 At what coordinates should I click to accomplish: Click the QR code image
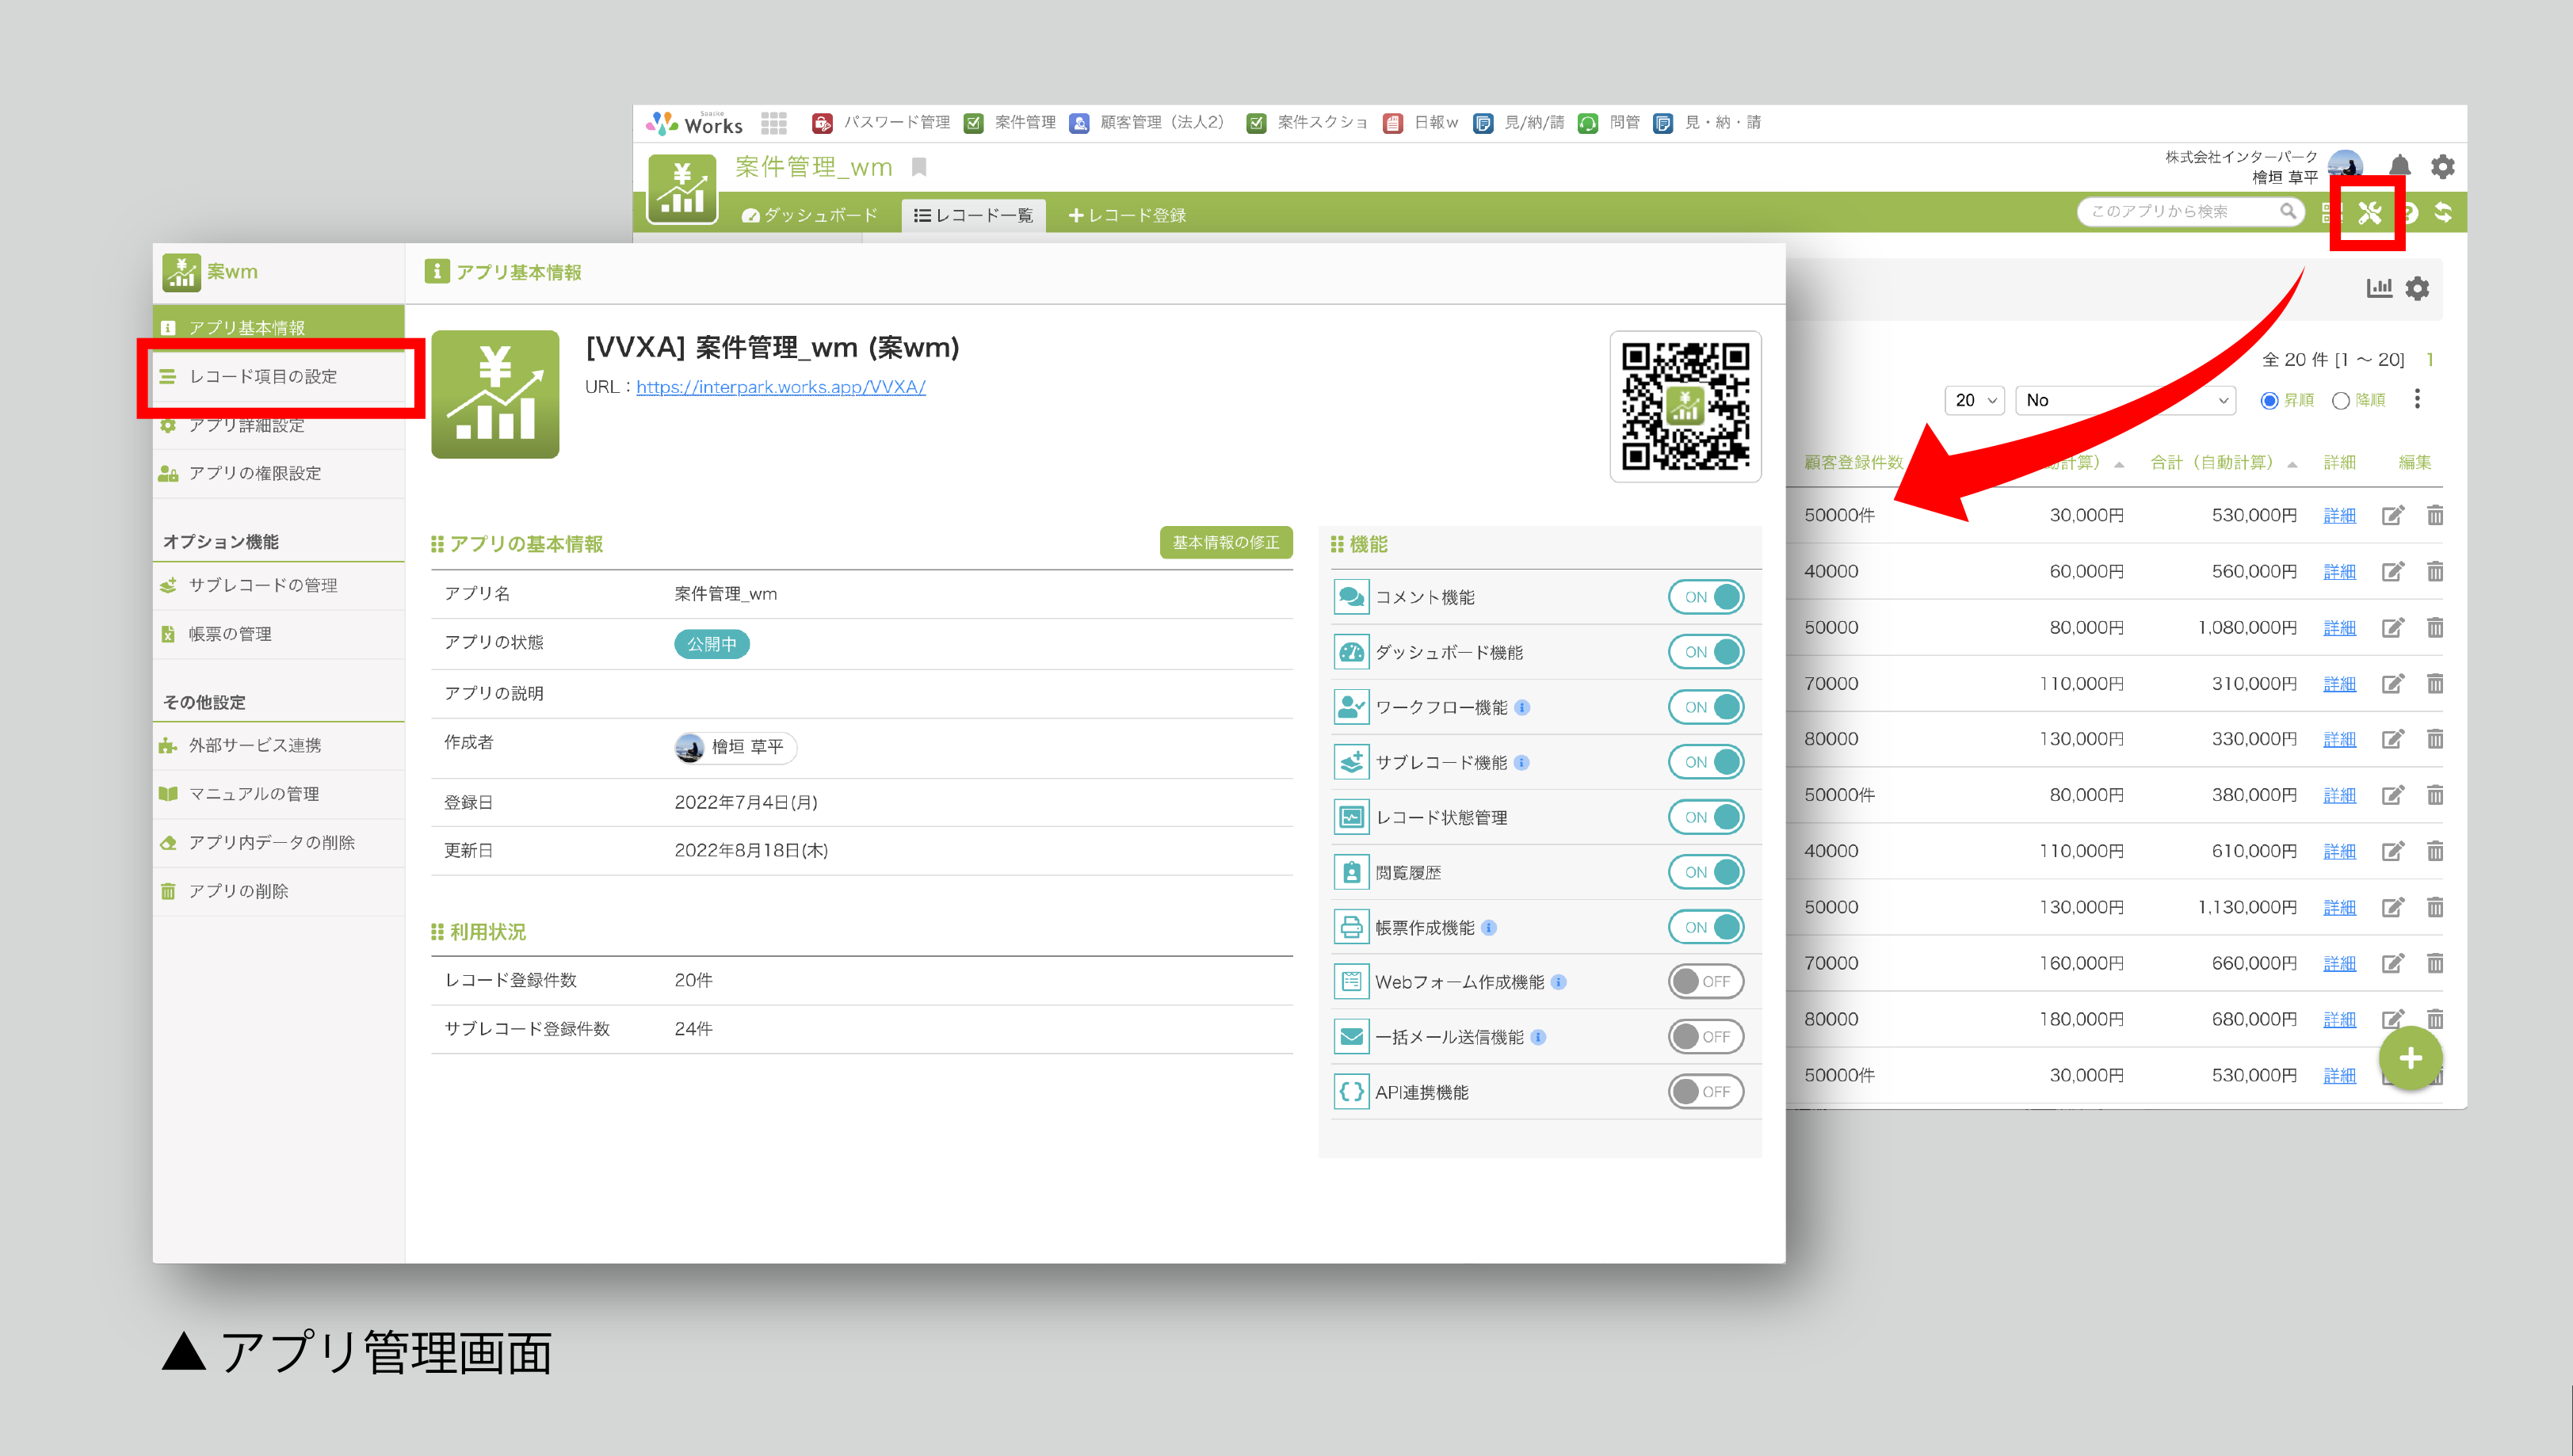coord(1685,406)
